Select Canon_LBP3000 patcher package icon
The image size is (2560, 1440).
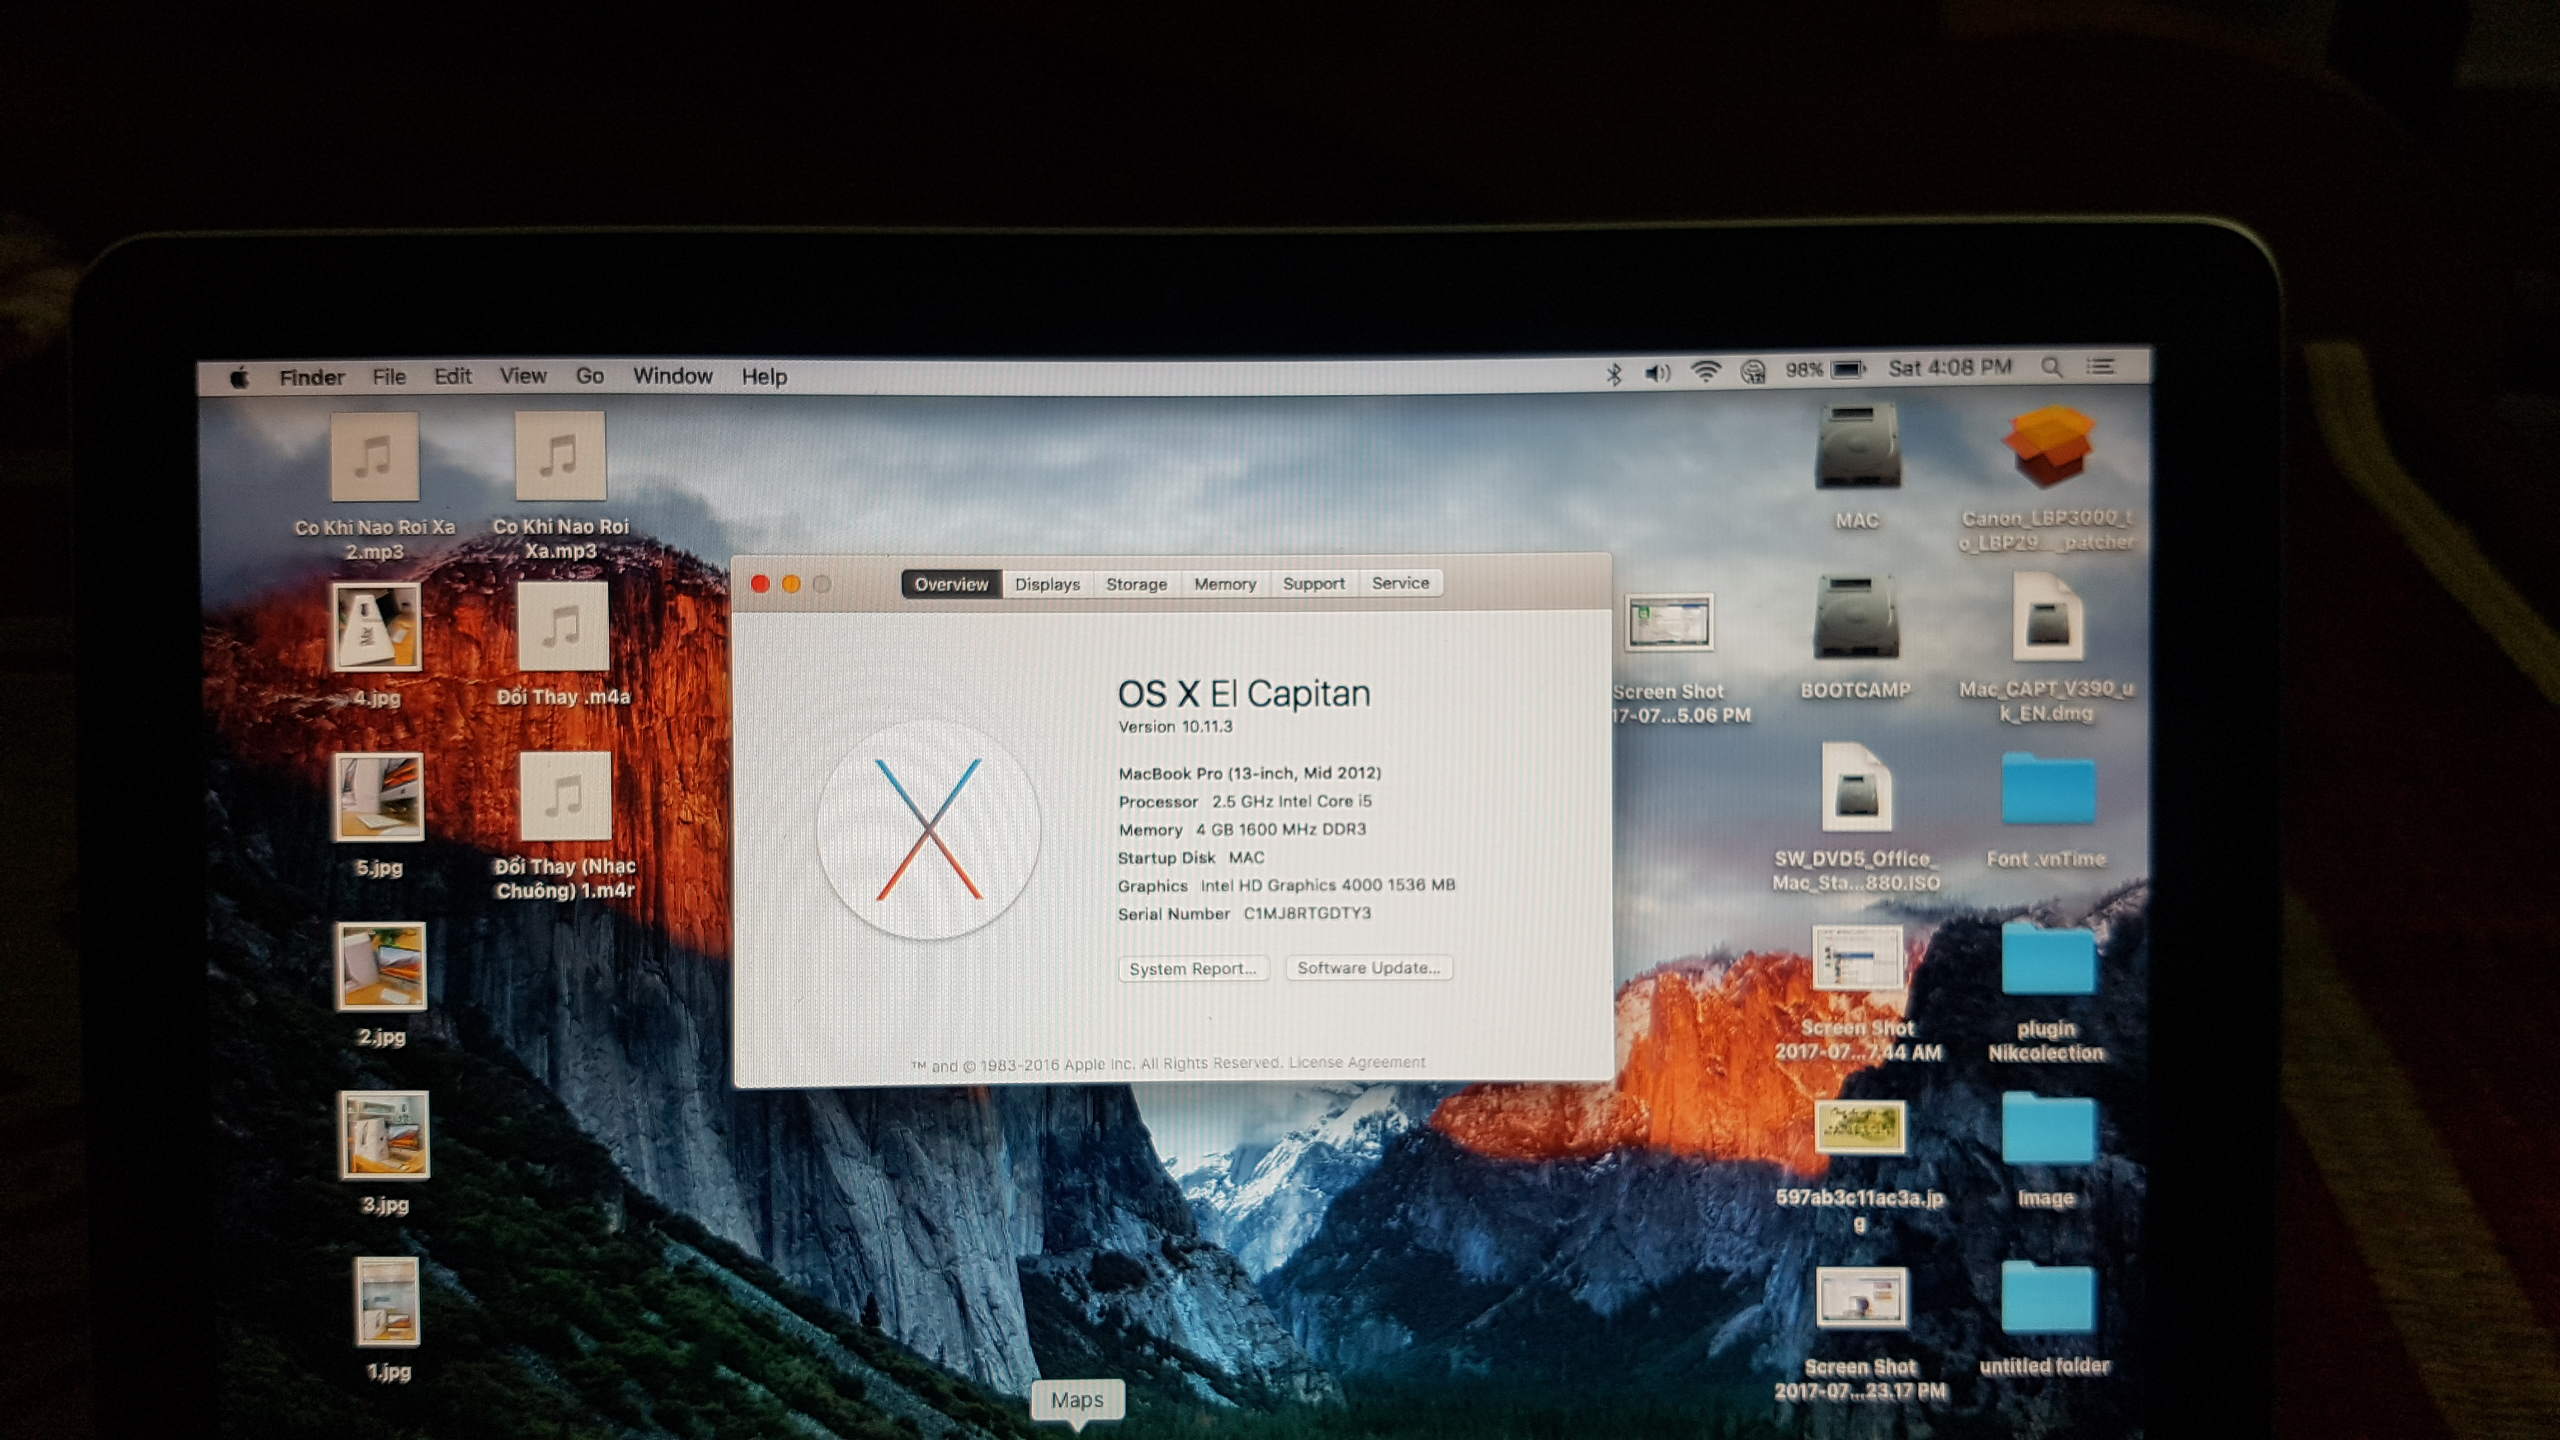[2047, 446]
